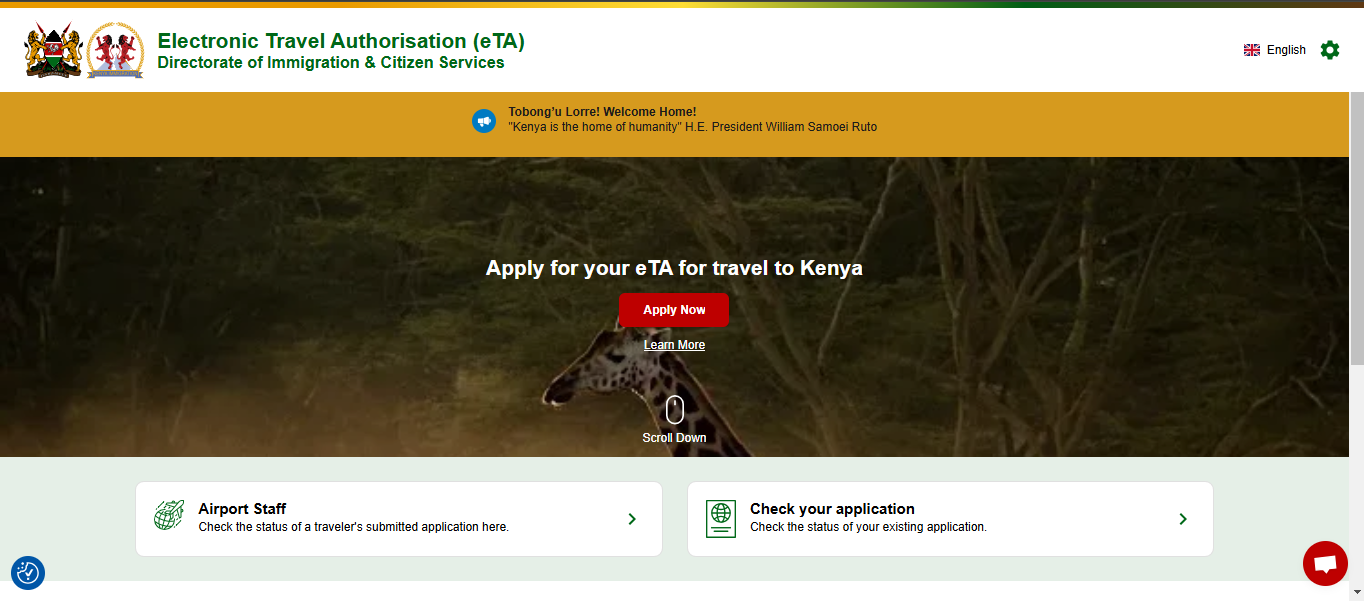The image size is (1364, 601).
Task: Open the Airport Staff card heading
Action: point(243,509)
